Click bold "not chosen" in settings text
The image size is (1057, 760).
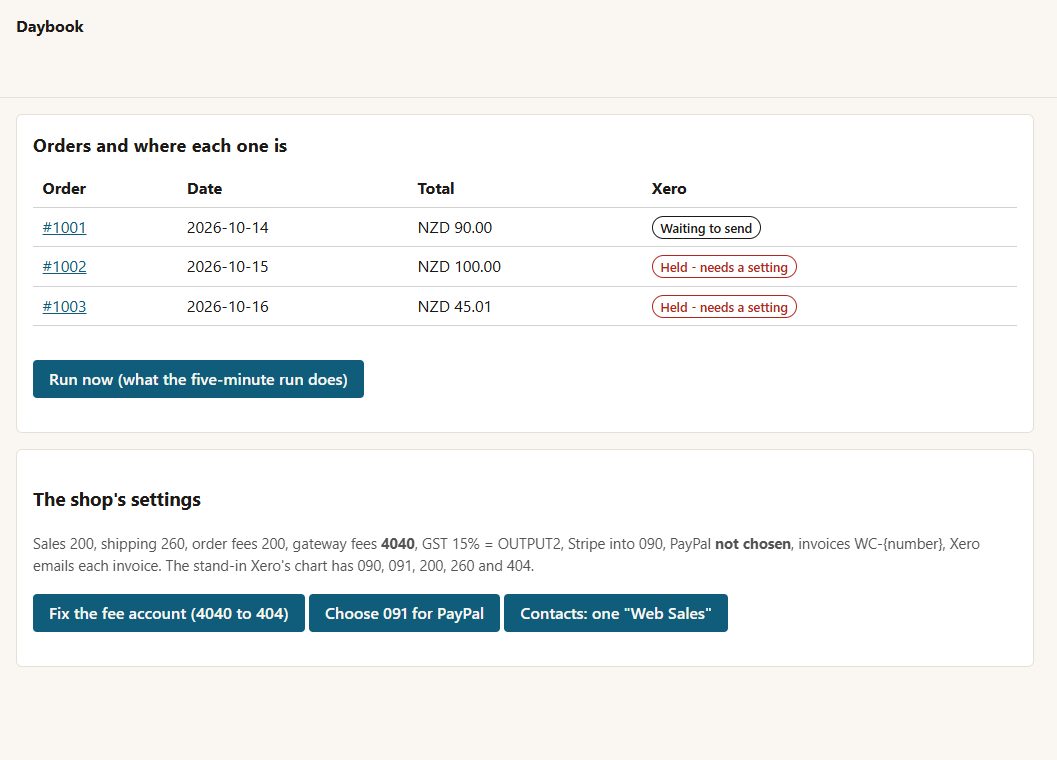(752, 544)
